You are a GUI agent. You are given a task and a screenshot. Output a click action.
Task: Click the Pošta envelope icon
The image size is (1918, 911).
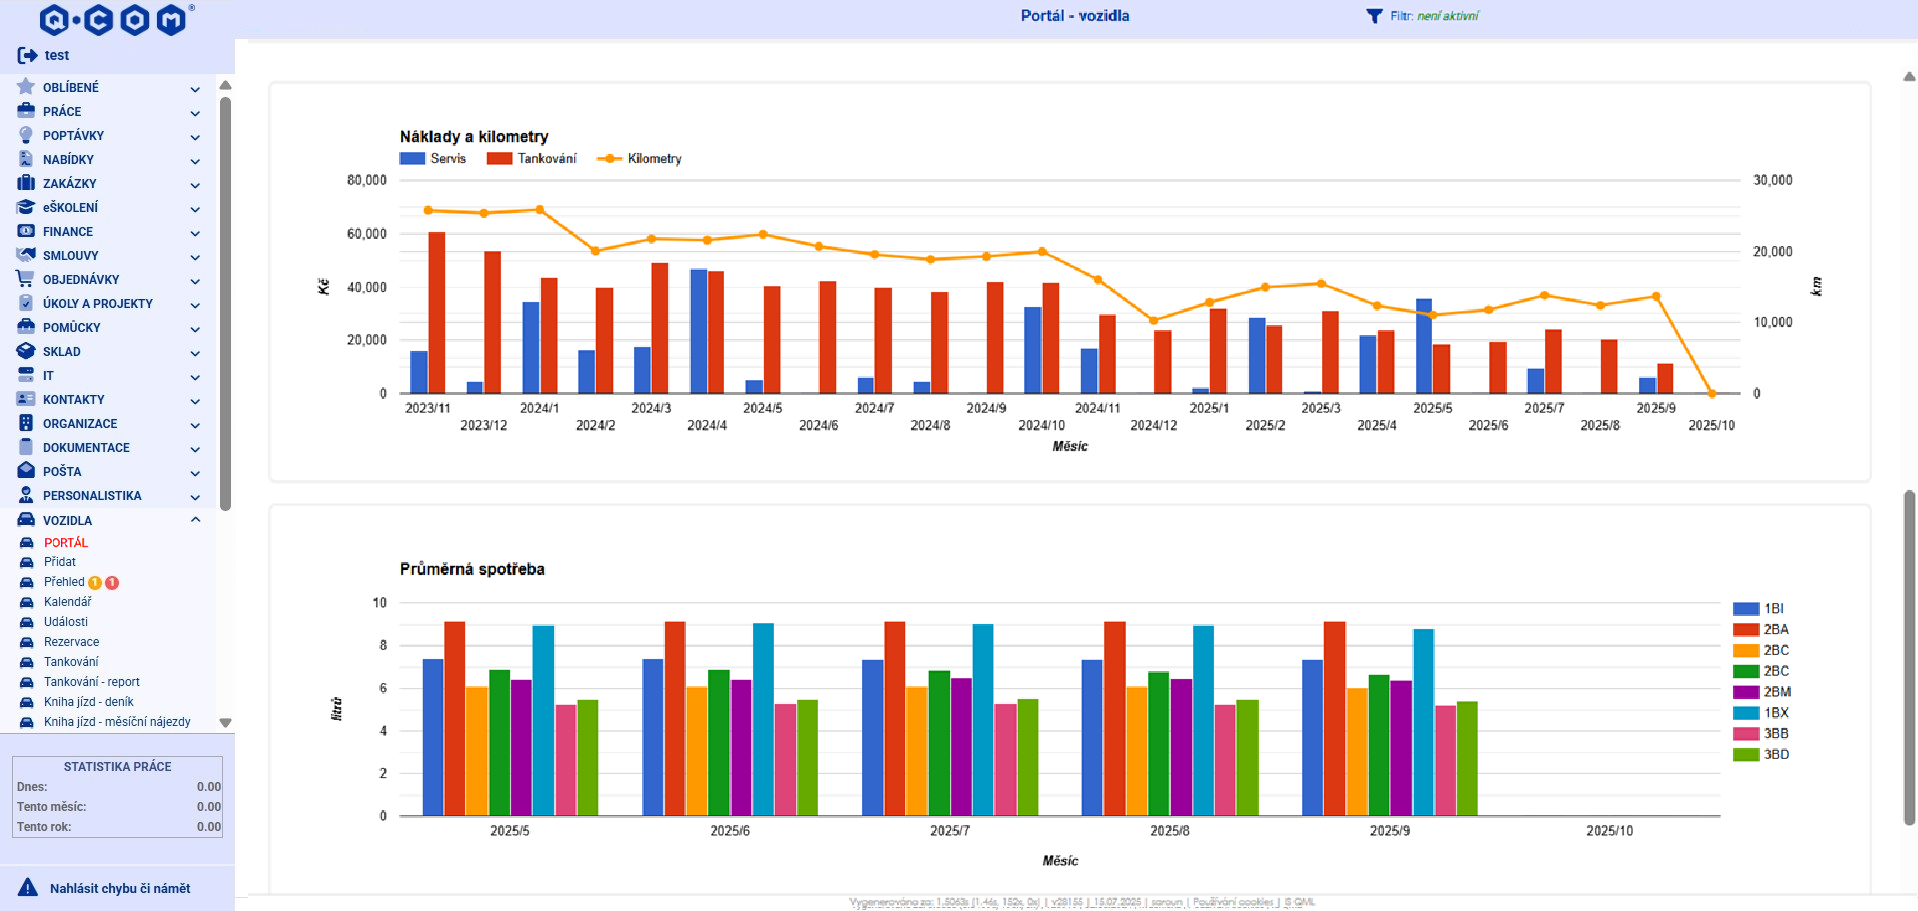[26, 471]
